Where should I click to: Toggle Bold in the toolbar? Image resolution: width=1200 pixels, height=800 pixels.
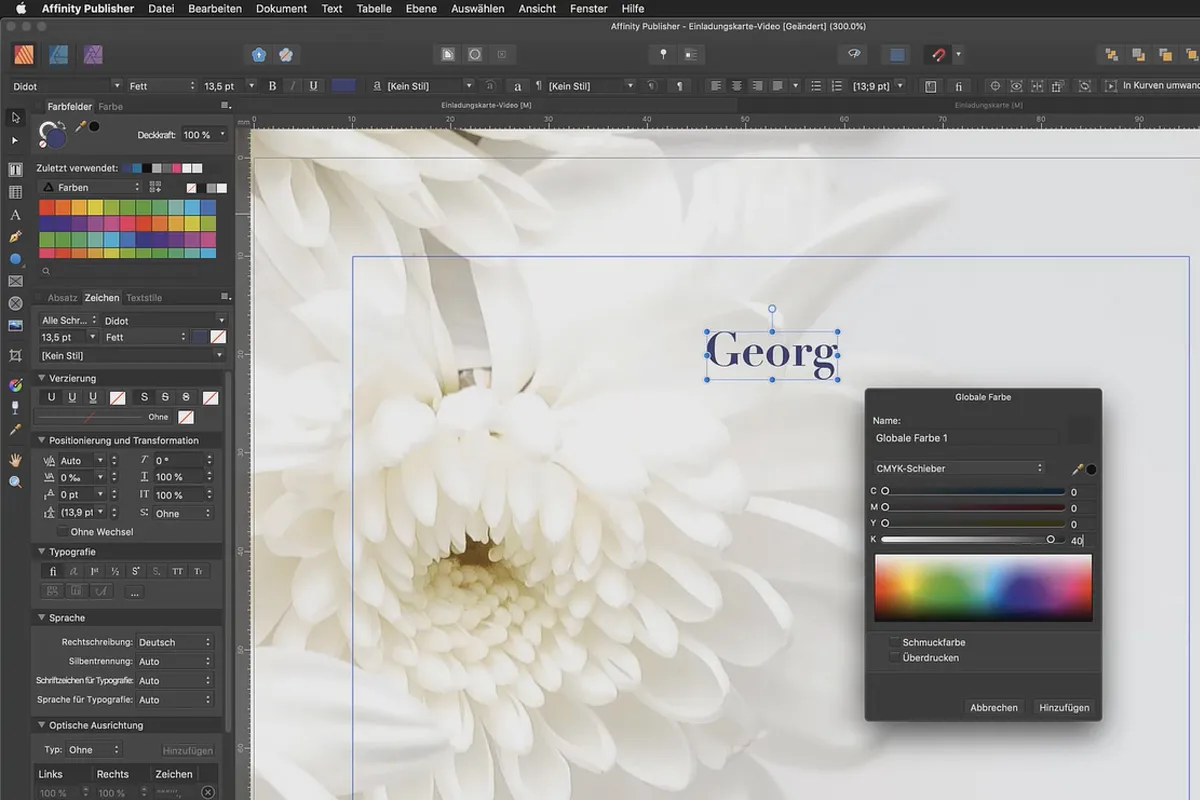(x=273, y=86)
